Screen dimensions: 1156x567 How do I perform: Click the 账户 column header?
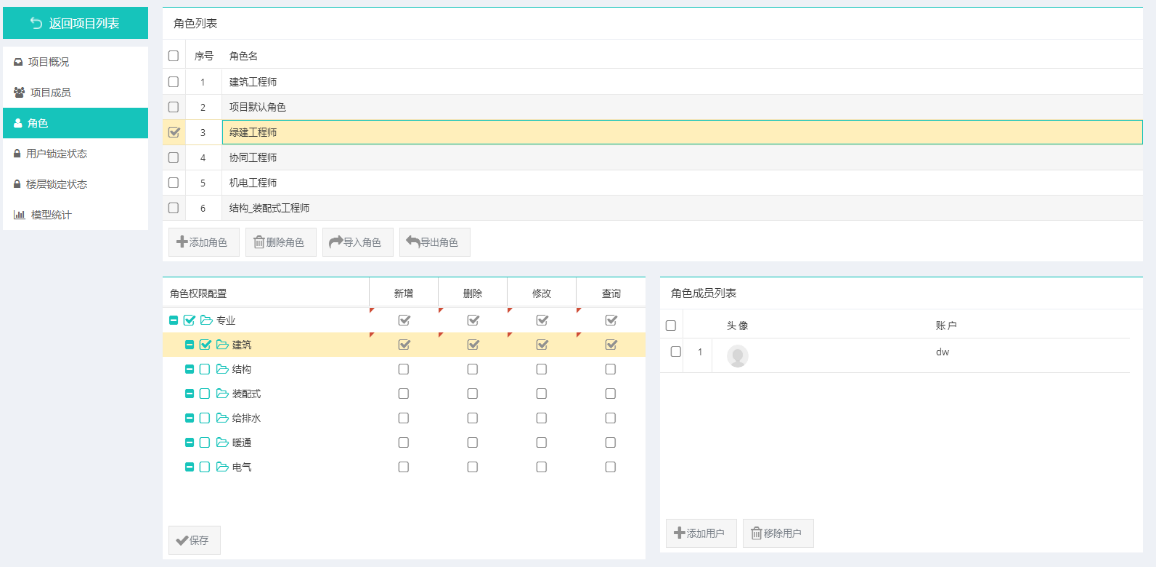coord(947,325)
